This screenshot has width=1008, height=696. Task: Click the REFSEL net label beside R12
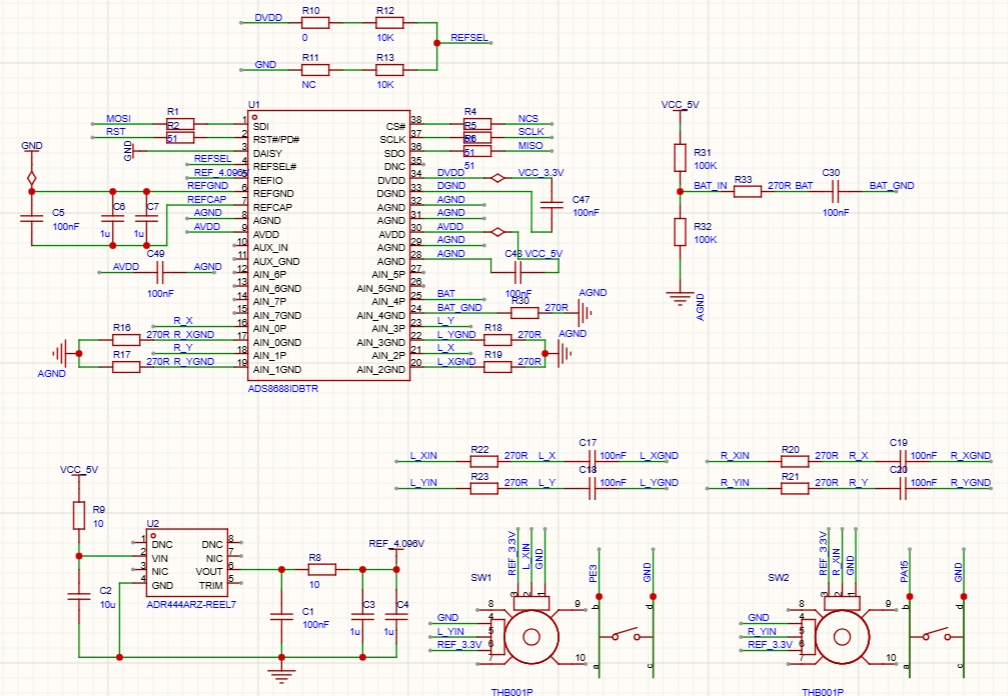(469, 37)
